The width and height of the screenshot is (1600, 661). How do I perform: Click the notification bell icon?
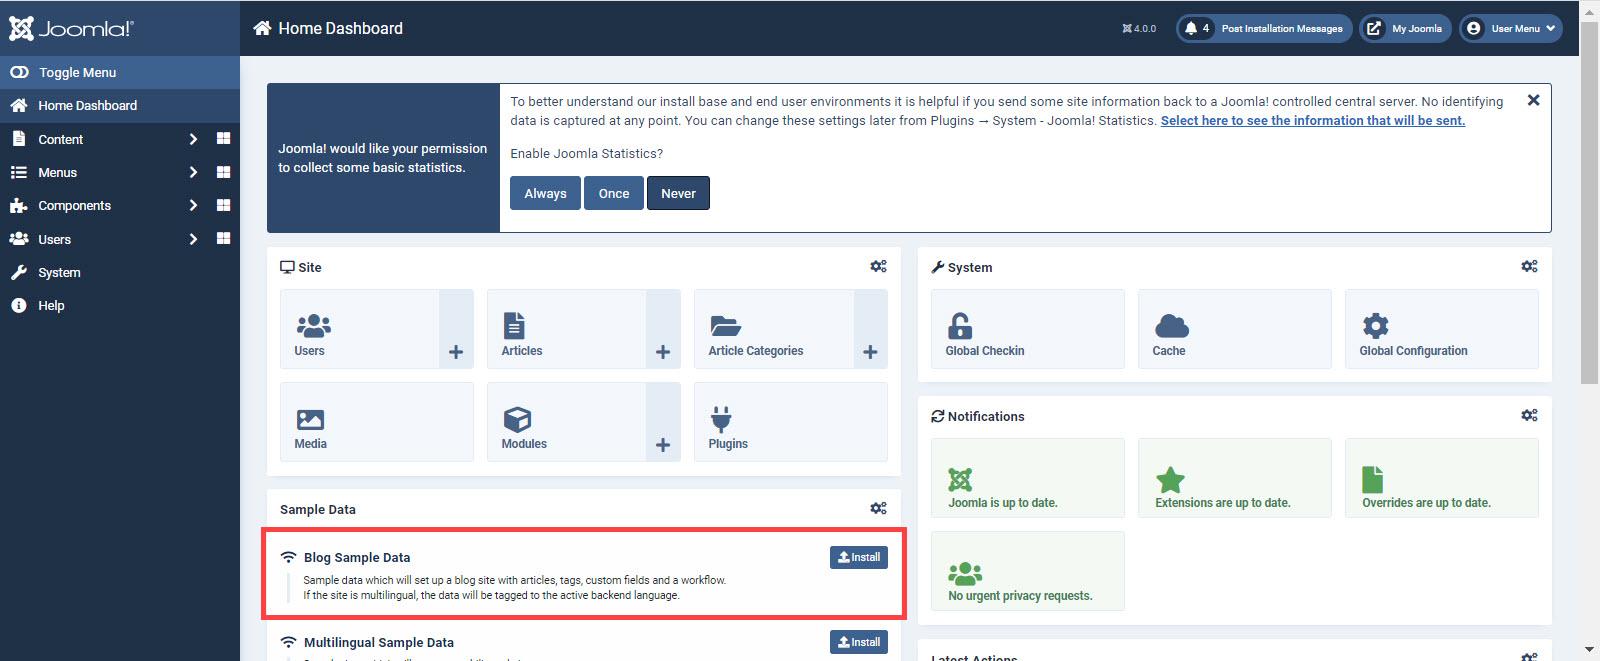click(1191, 28)
